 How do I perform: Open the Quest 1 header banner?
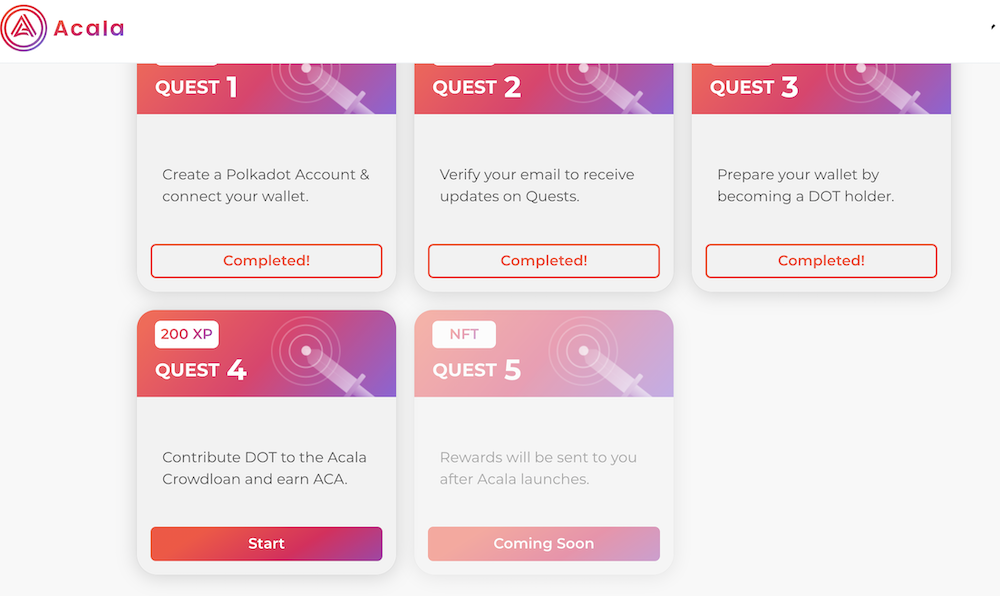point(267,88)
